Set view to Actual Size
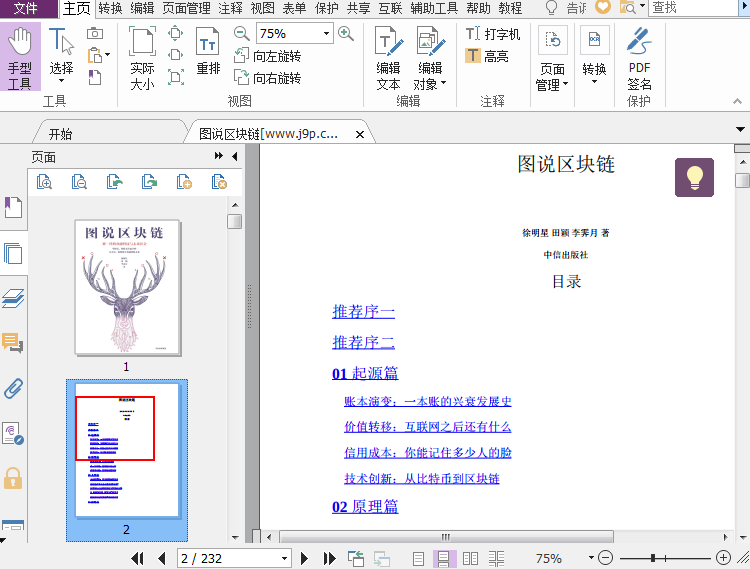The image size is (750, 569). (142, 58)
